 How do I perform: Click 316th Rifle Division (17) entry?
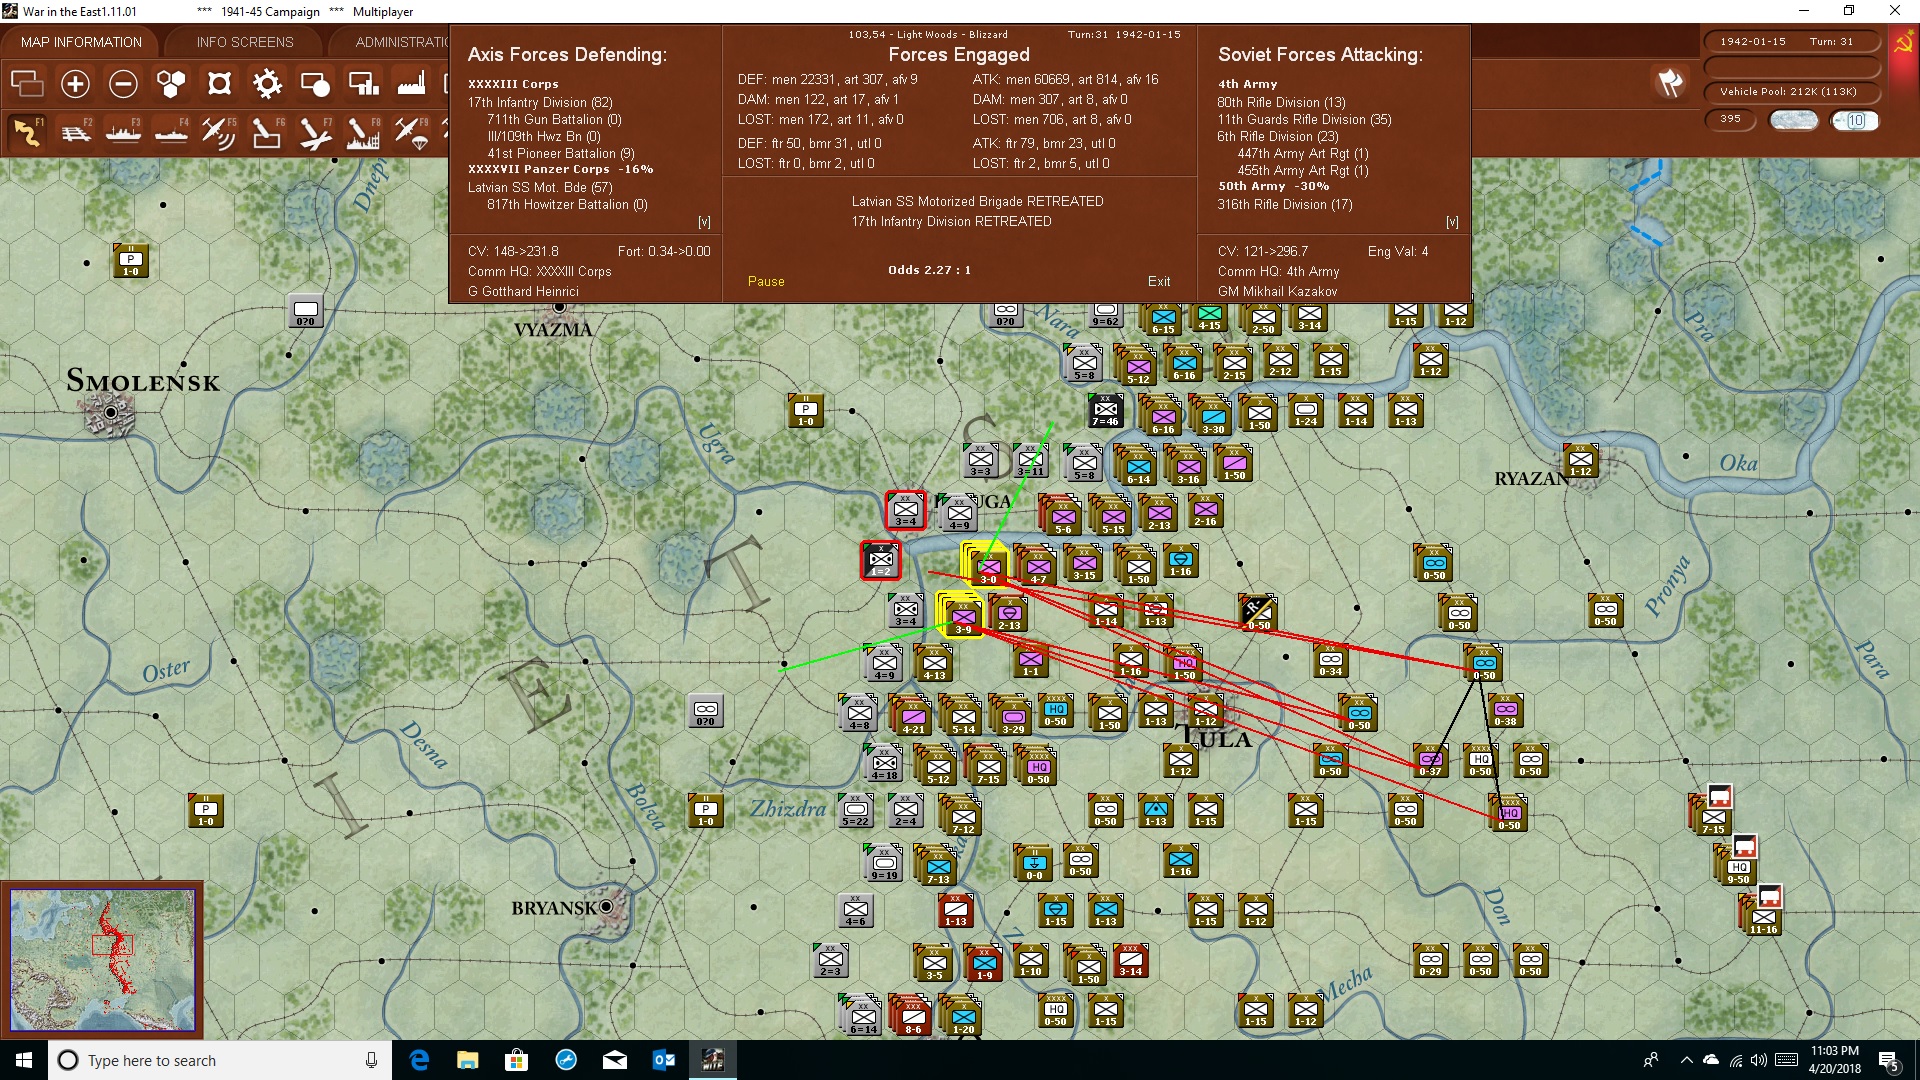[1284, 204]
